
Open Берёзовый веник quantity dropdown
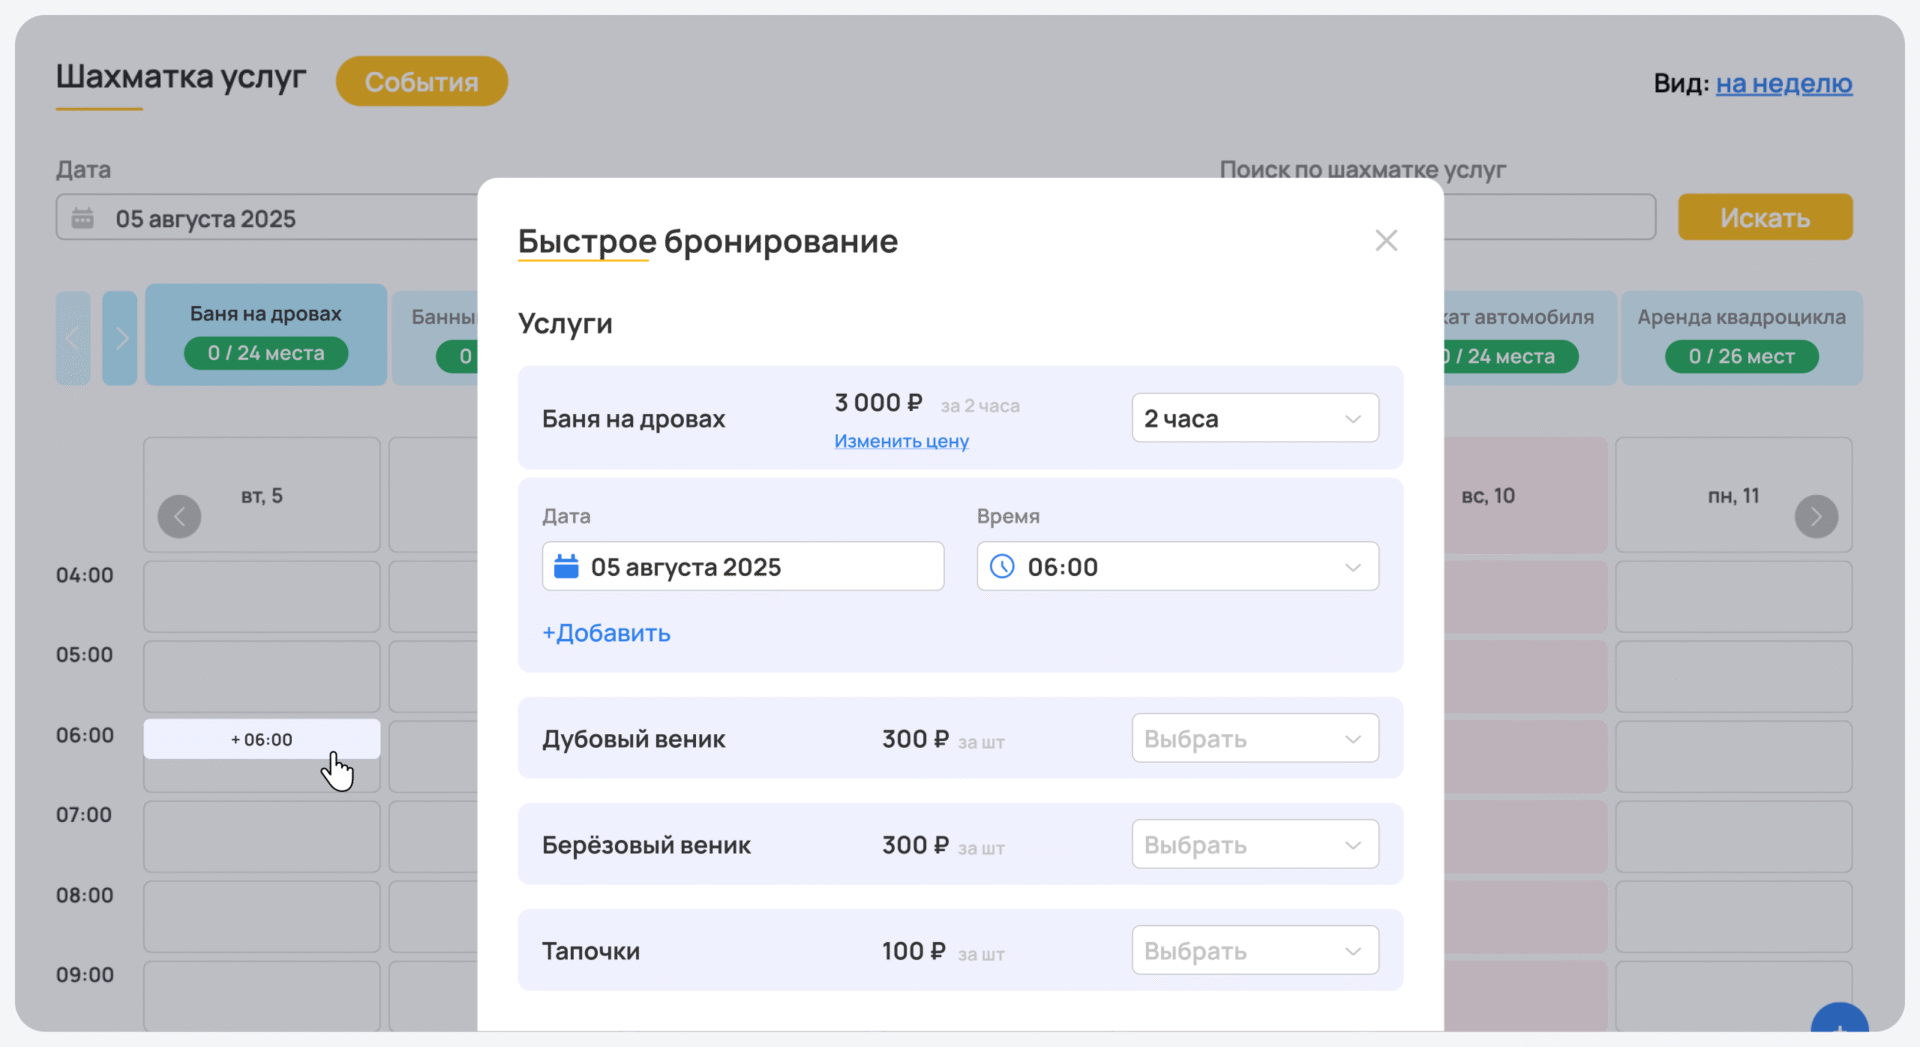coord(1254,845)
